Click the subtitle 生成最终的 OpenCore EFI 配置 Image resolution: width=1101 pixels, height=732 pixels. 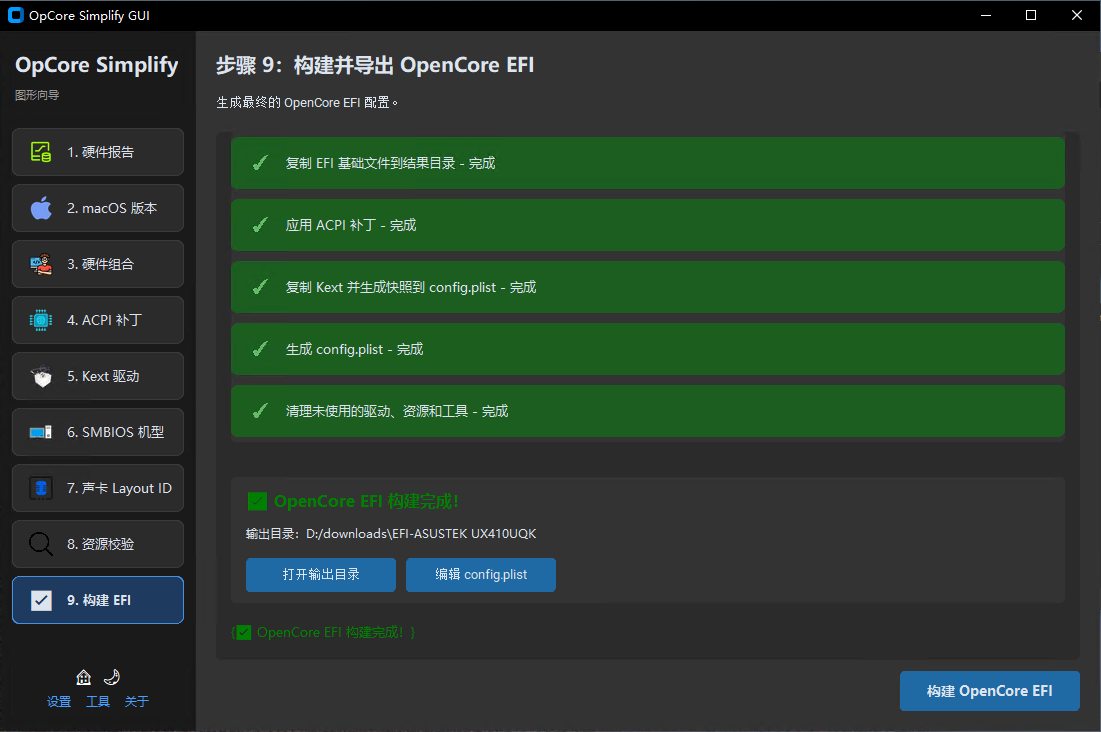pos(307,103)
